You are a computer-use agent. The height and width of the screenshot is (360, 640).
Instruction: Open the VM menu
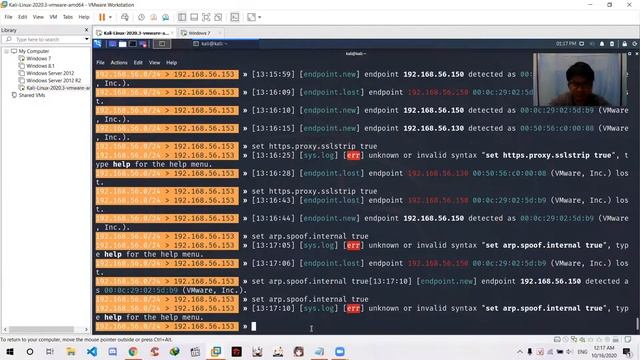click(53, 17)
